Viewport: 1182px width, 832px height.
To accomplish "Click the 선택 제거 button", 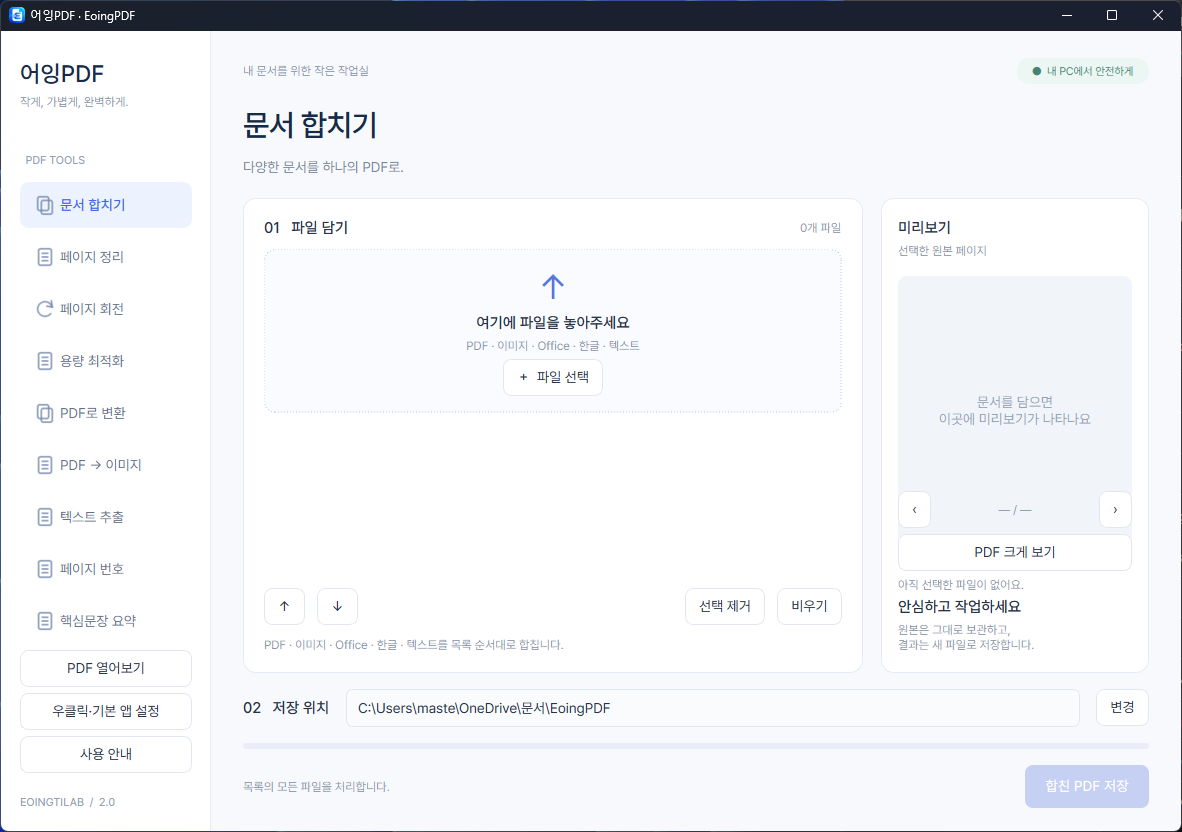I will [x=724, y=607].
